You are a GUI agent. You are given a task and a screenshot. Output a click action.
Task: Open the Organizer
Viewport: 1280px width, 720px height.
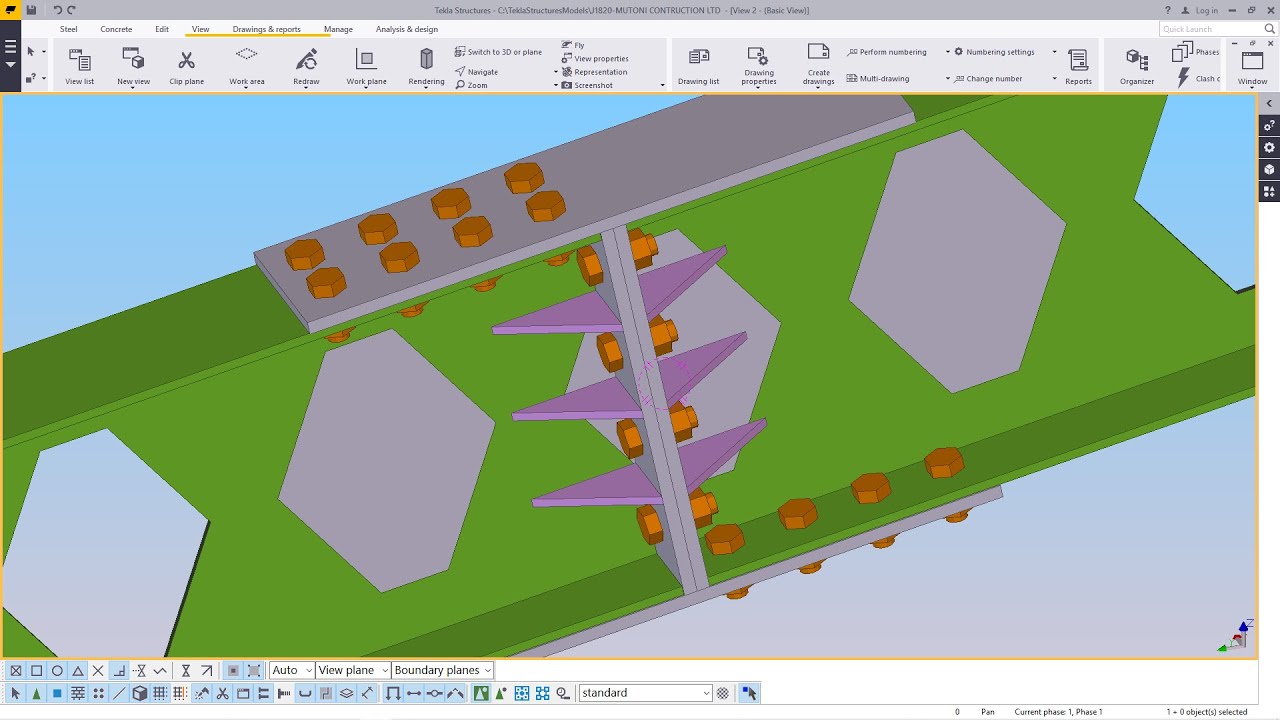1137,66
